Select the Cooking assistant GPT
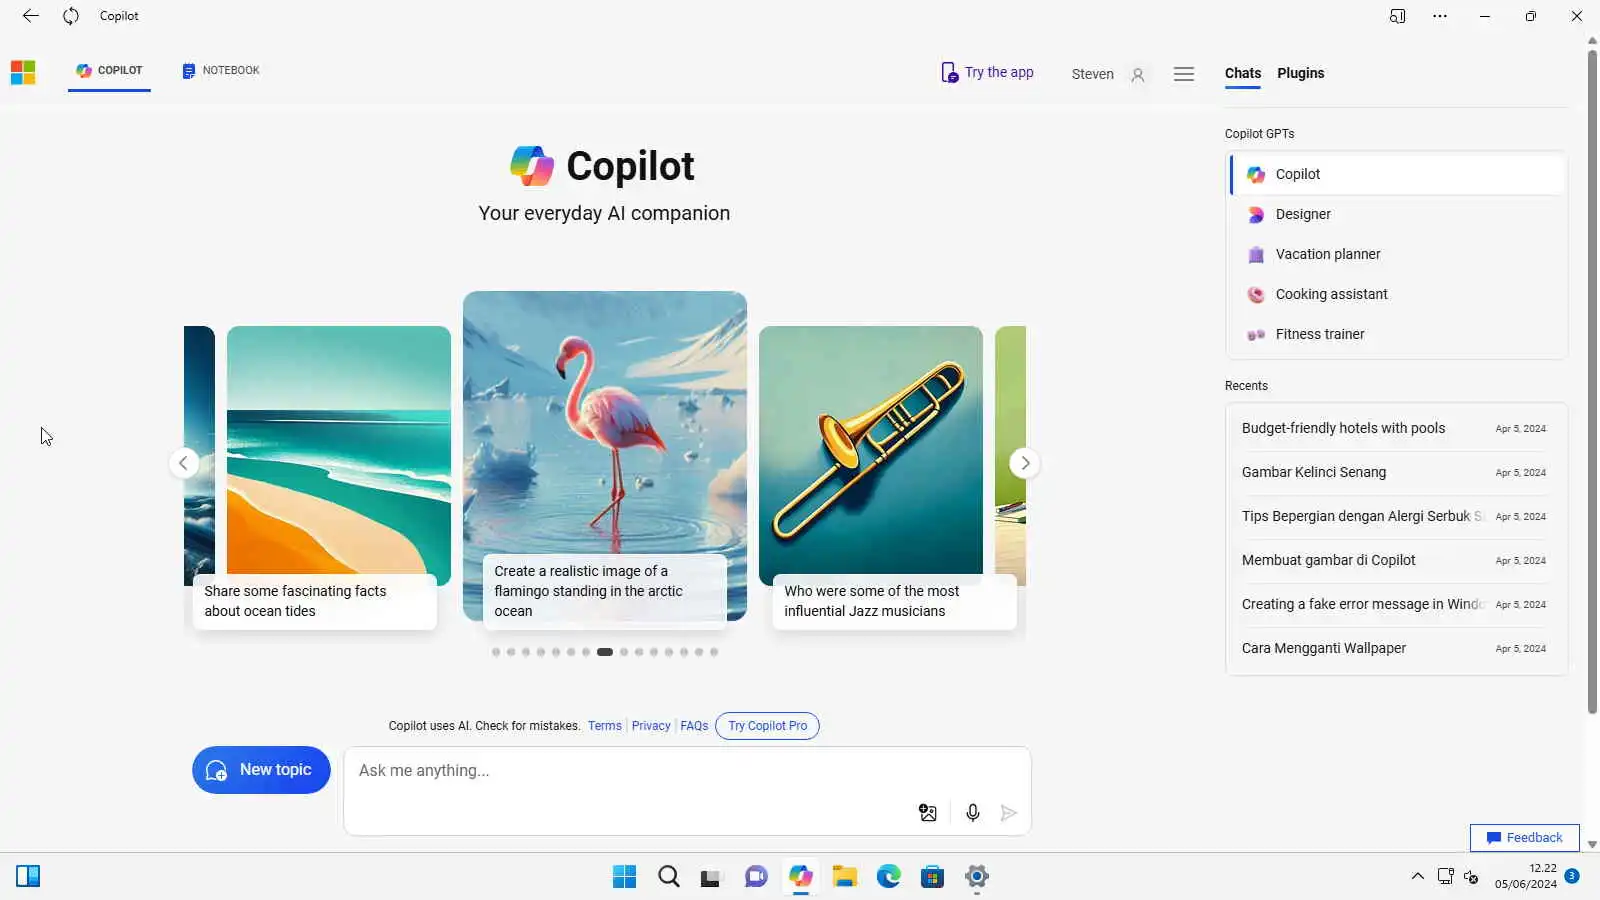1600x900 pixels. click(1397, 294)
